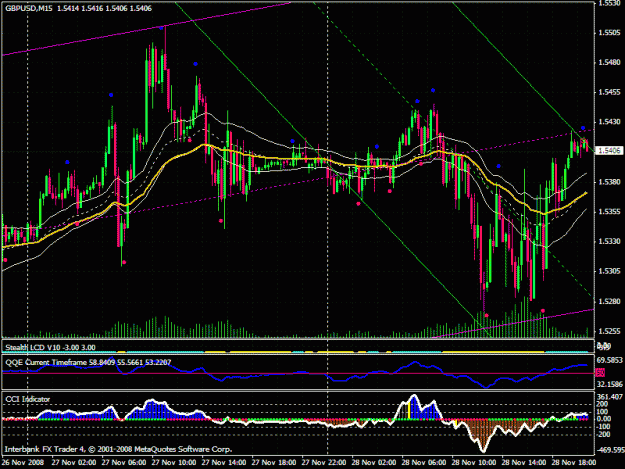Select the Stealth LCD V10 indicator label
This screenshot has width=625, height=469.
50,347
